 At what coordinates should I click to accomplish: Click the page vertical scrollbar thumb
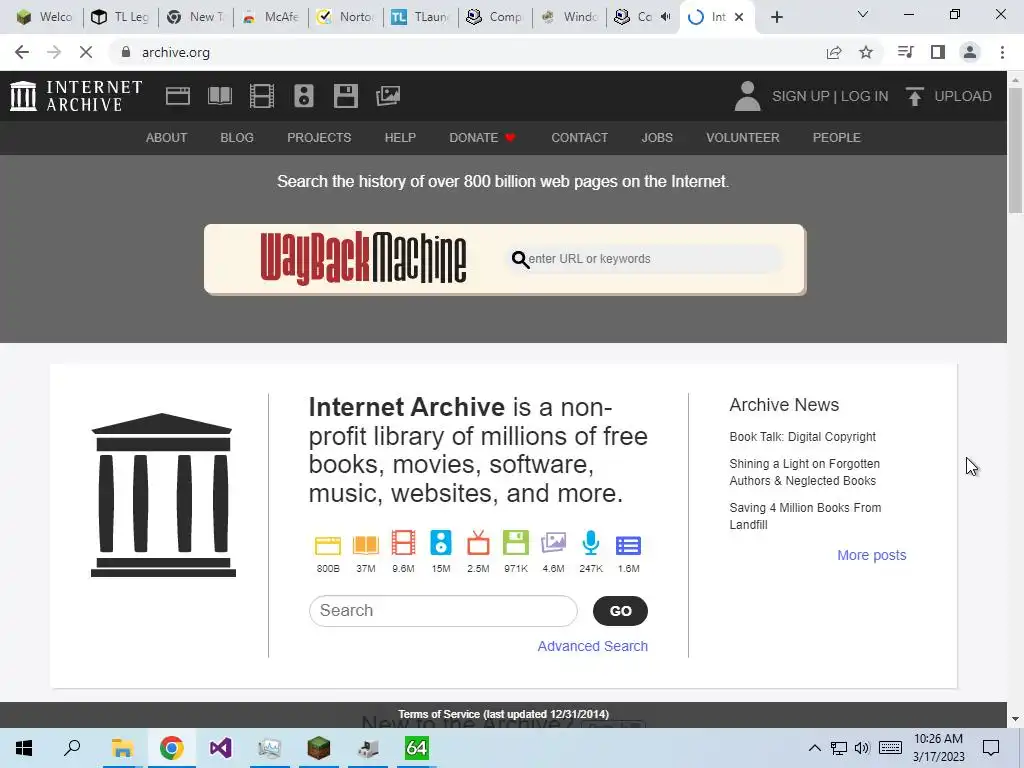pos(1015,149)
